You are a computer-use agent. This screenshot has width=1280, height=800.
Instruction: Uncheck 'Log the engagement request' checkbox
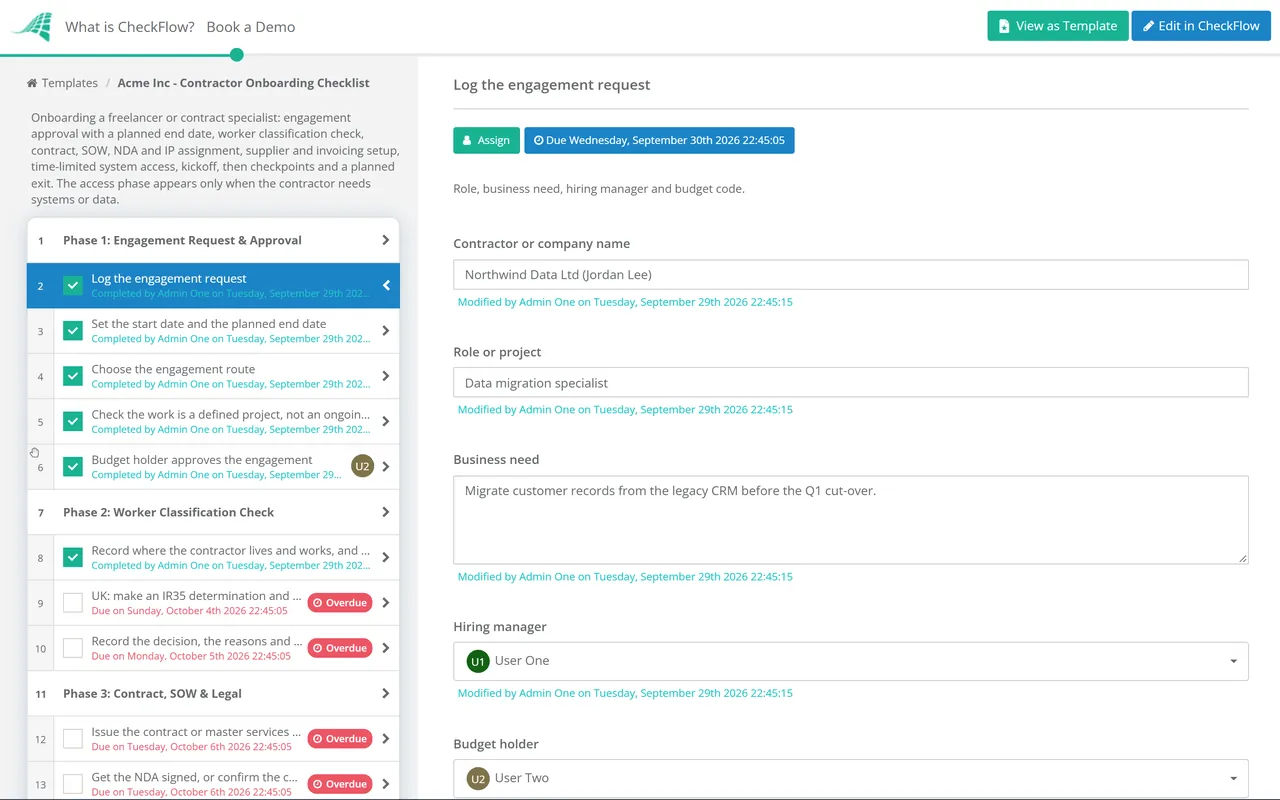coord(73,285)
